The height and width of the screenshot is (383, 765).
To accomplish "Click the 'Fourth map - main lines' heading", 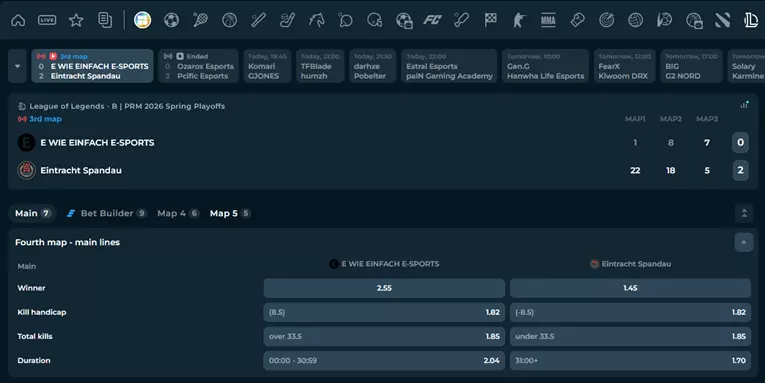I will (x=67, y=242).
